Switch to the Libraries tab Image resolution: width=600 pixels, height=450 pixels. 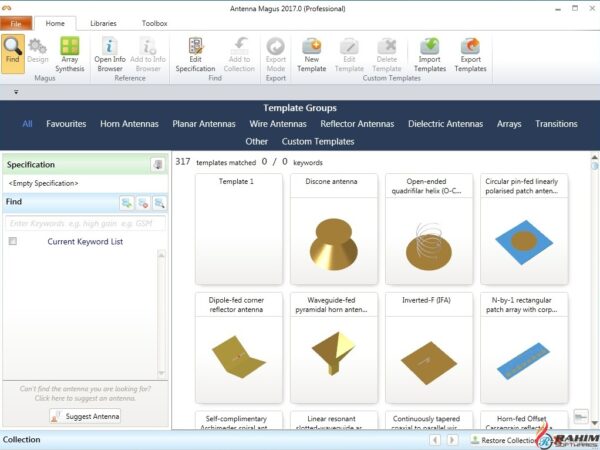(x=103, y=22)
